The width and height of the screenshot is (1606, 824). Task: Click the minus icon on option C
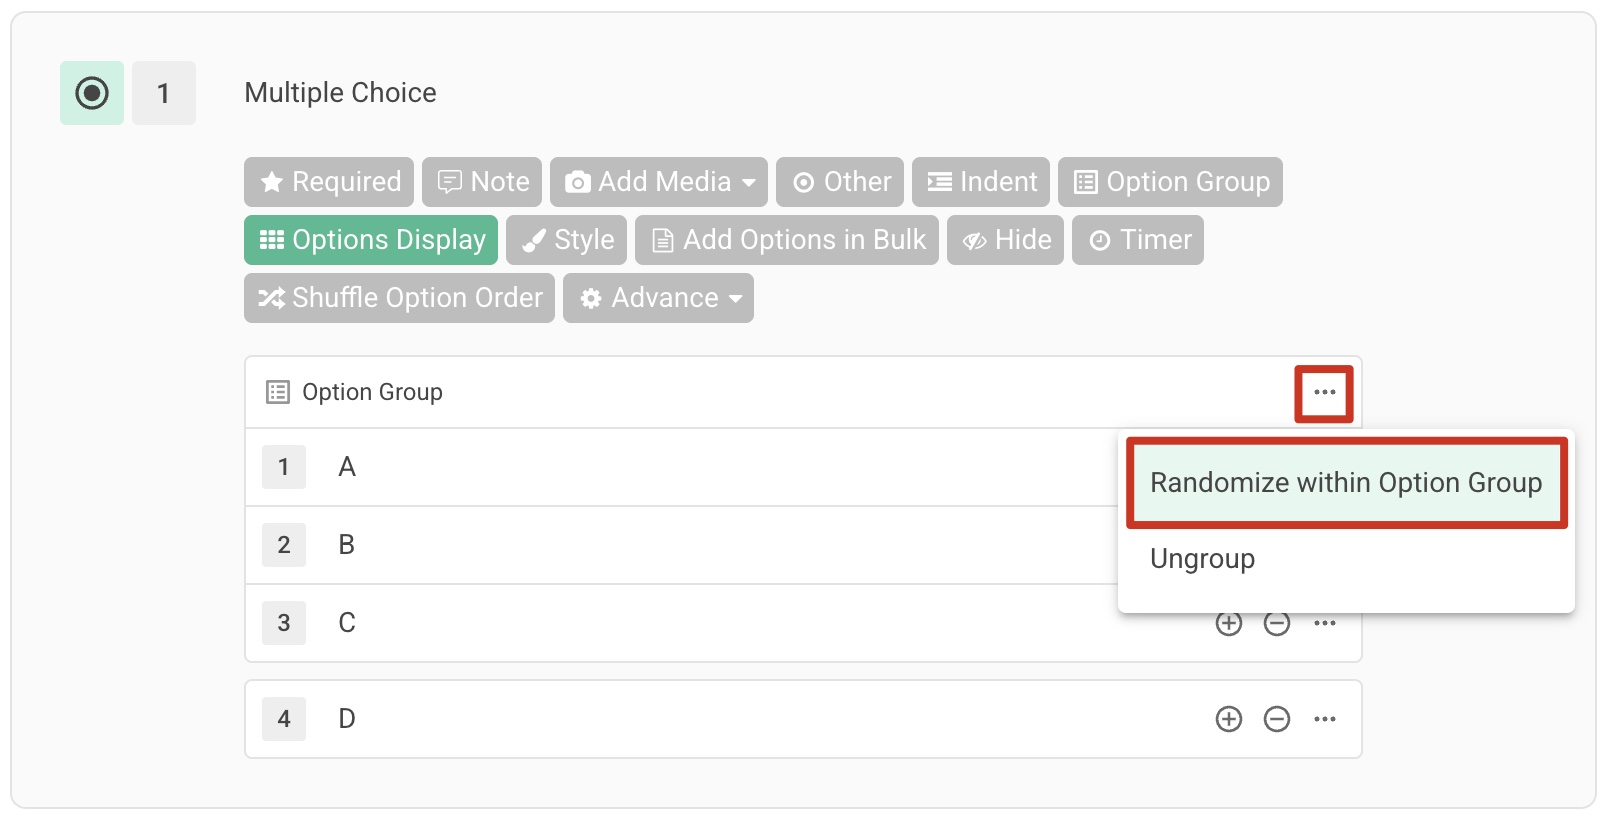coord(1276,624)
